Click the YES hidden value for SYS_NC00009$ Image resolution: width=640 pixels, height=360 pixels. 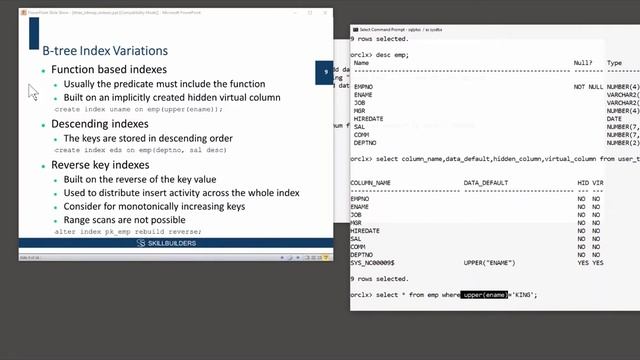pyautogui.click(x=583, y=263)
